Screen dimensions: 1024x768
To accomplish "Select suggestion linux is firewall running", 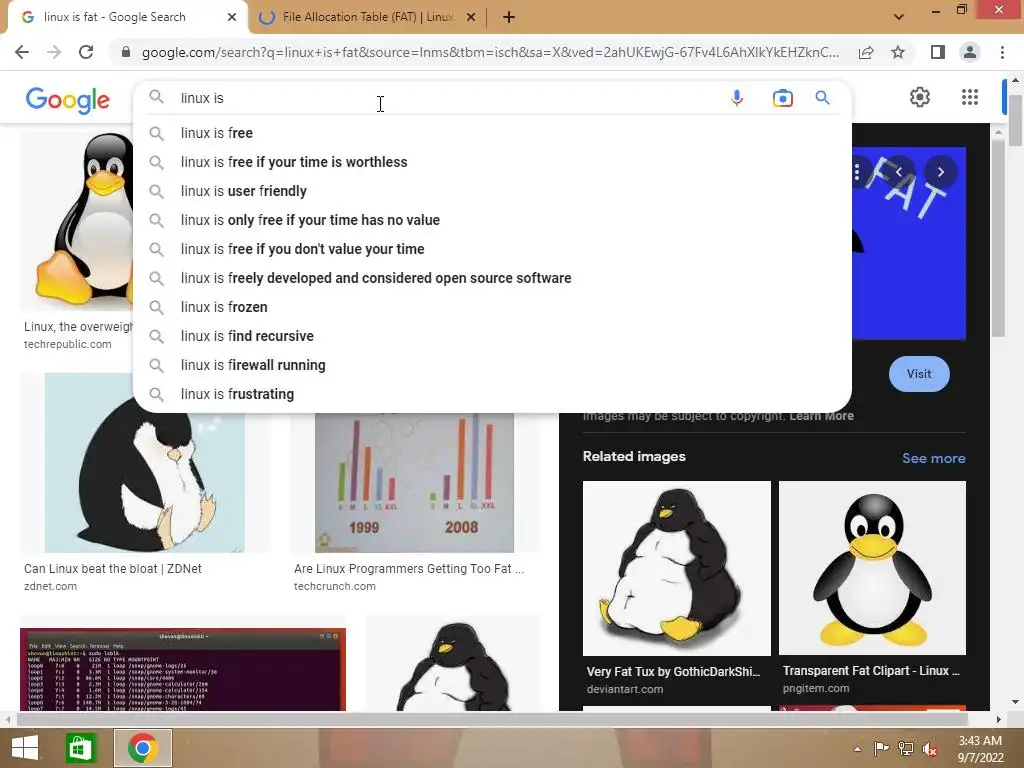I will 492,365.
